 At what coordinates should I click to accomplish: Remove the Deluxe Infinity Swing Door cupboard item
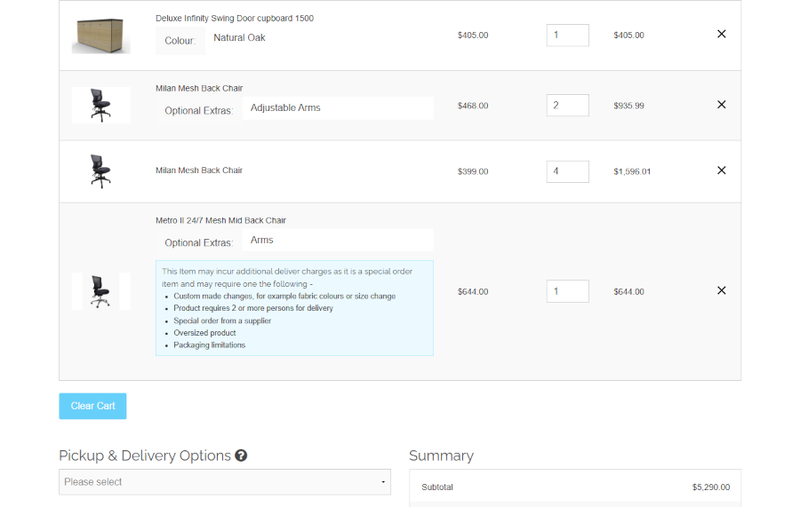721,34
